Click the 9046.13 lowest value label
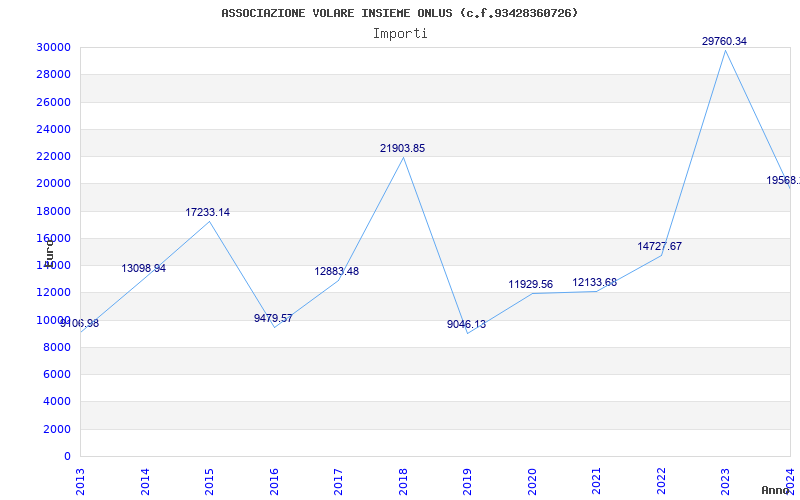This screenshot has height=500, width=800. [x=466, y=324]
